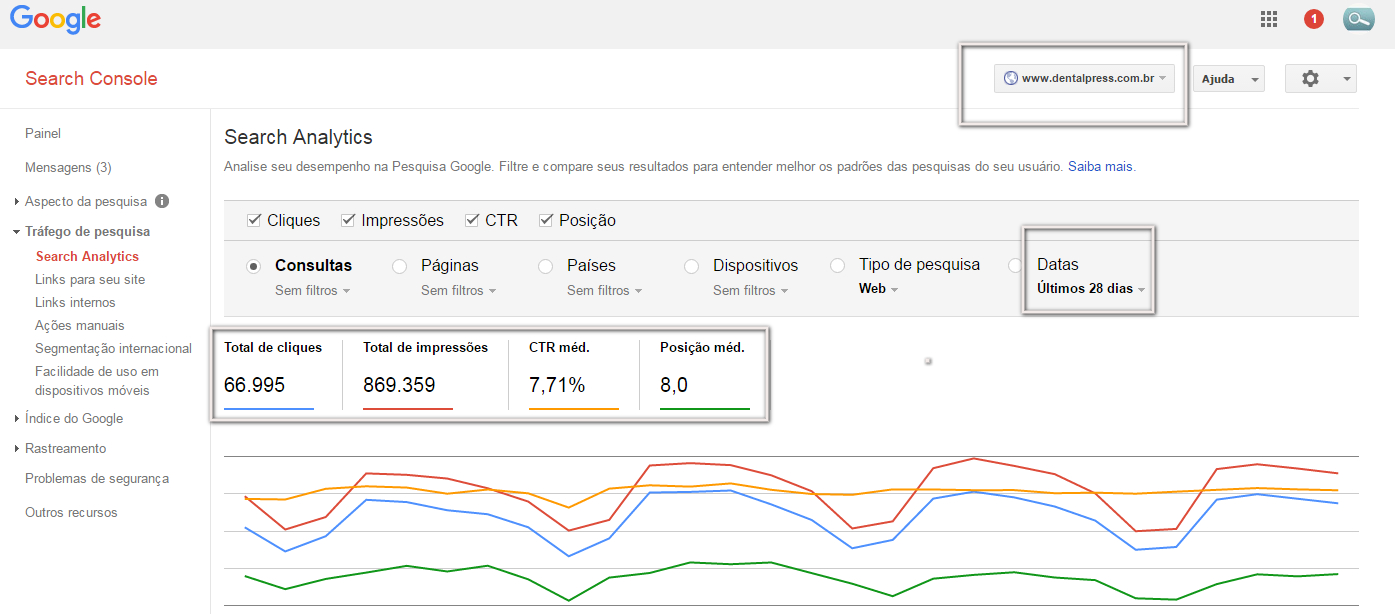The width and height of the screenshot is (1395, 614).
Task: Select the Consultas radio button
Action: click(x=254, y=266)
